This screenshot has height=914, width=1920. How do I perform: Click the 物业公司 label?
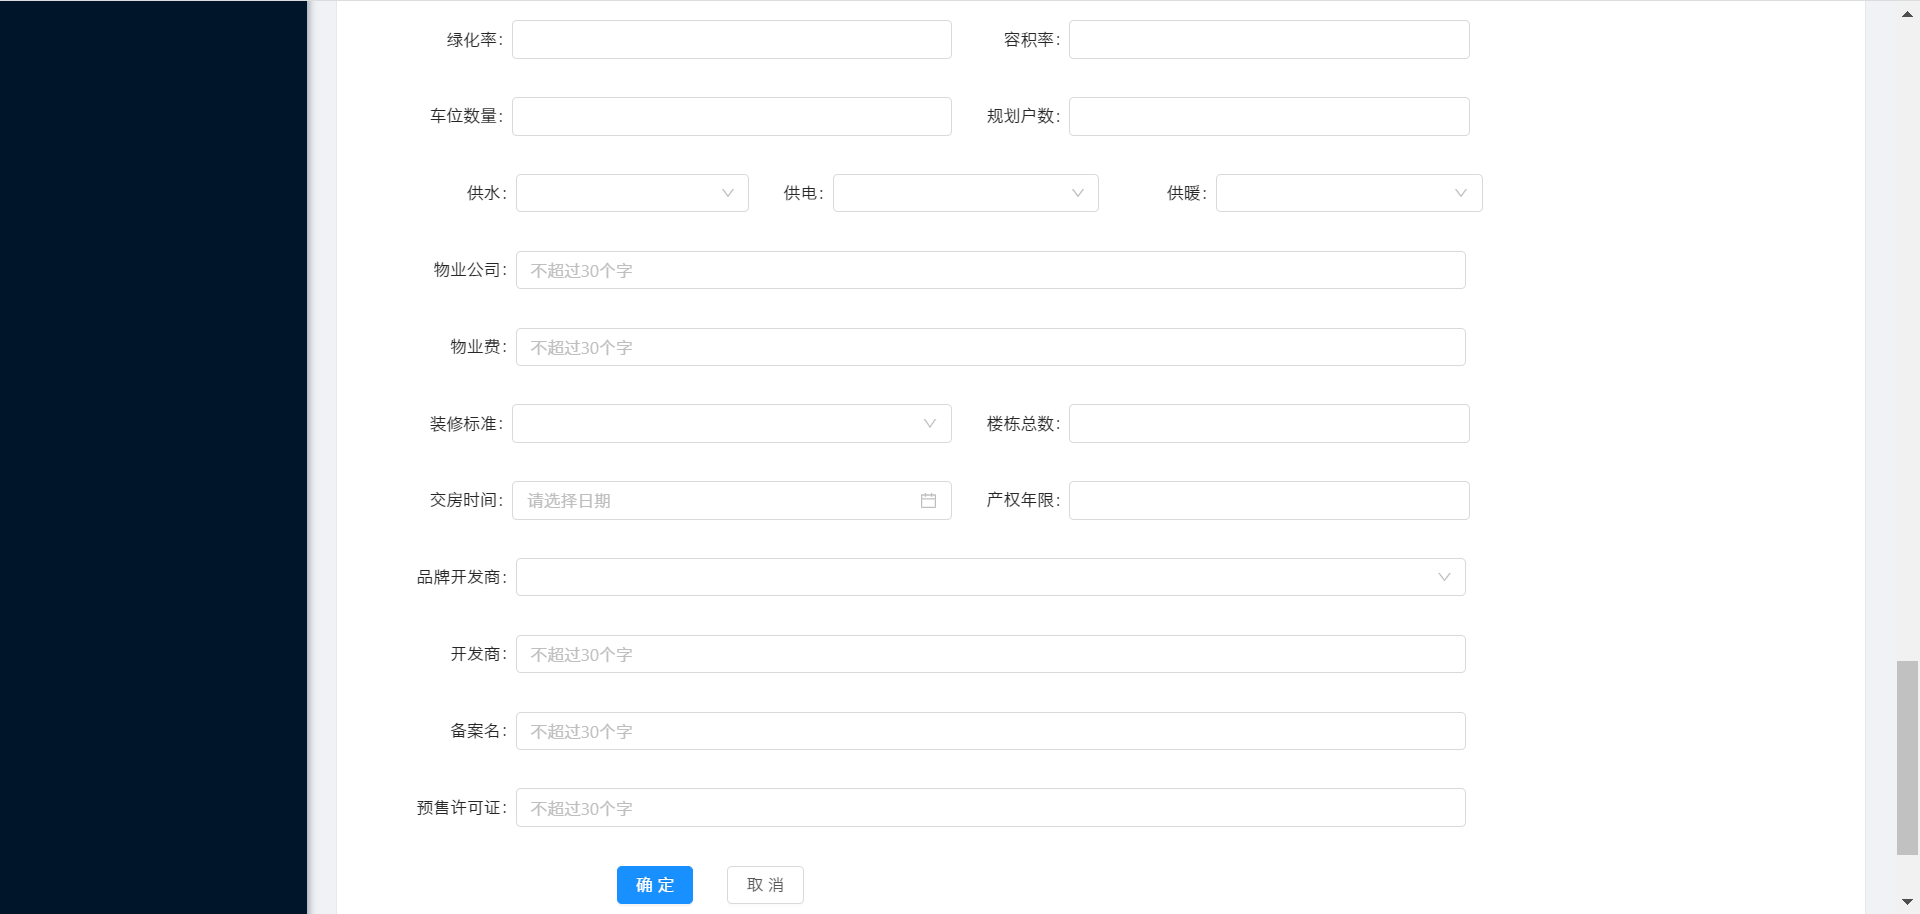(469, 270)
